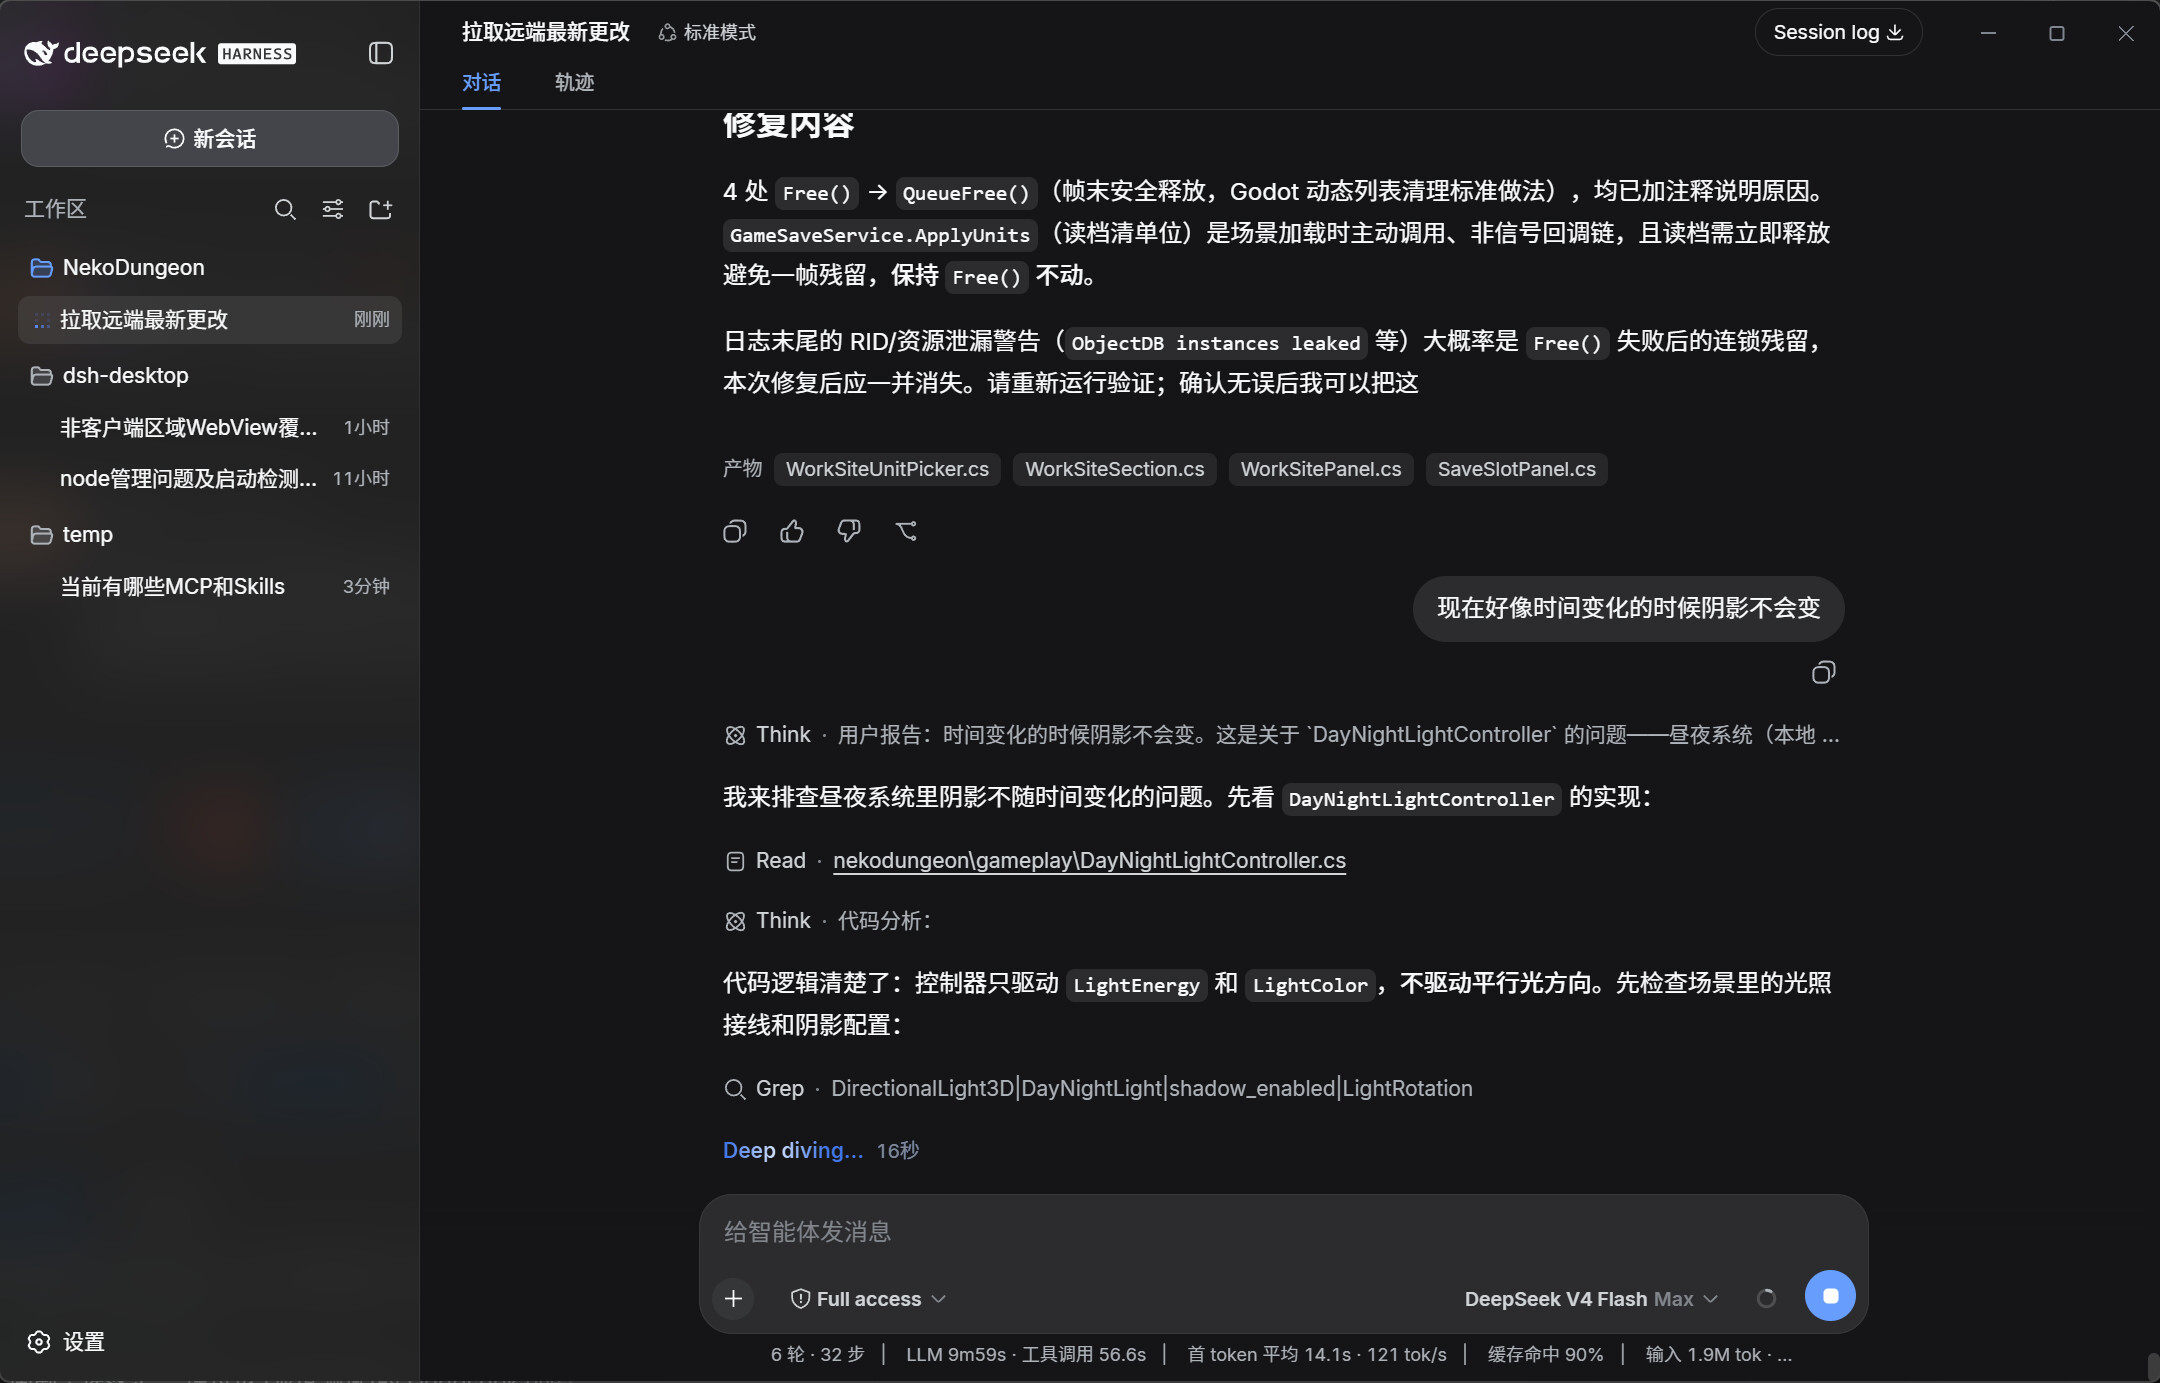Open SaveSlotPanel.cs artifact chip
The width and height of the screenshot is (2160, 1383).
[1517, 469]
